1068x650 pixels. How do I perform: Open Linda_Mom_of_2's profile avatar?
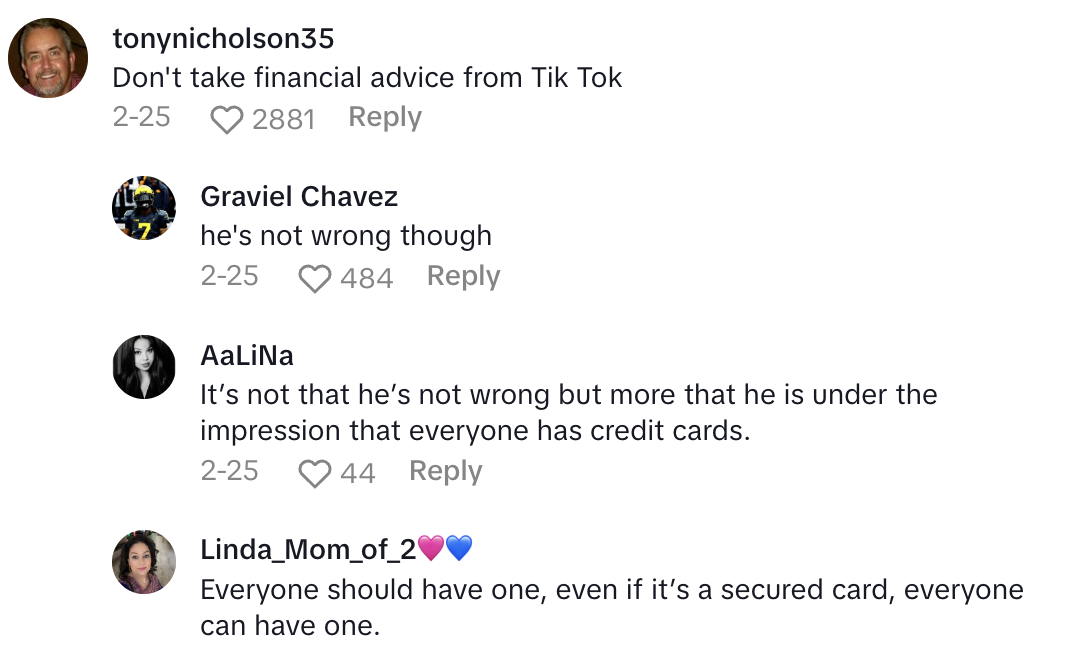pyautogui.click(x=144, y=562)
